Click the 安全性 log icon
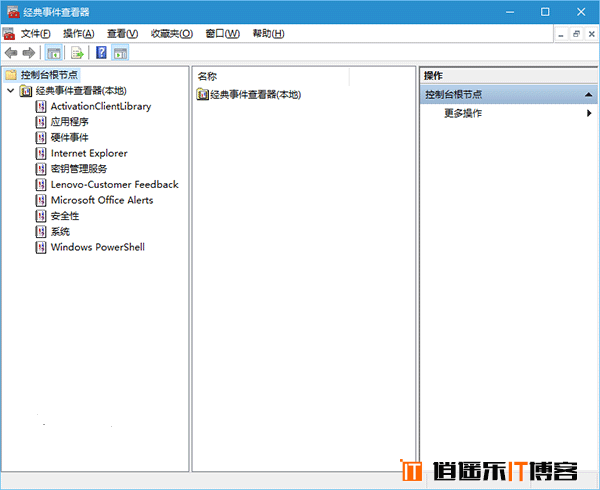Image resolution: width=600 pixels, height=490 pixels. point(41,216)
